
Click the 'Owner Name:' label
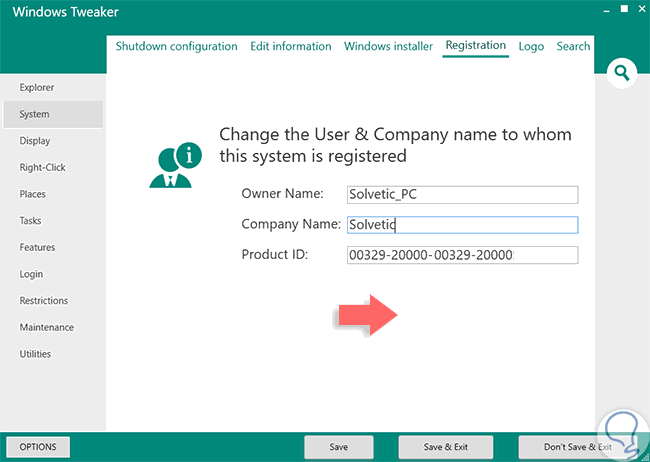[282, 194]
